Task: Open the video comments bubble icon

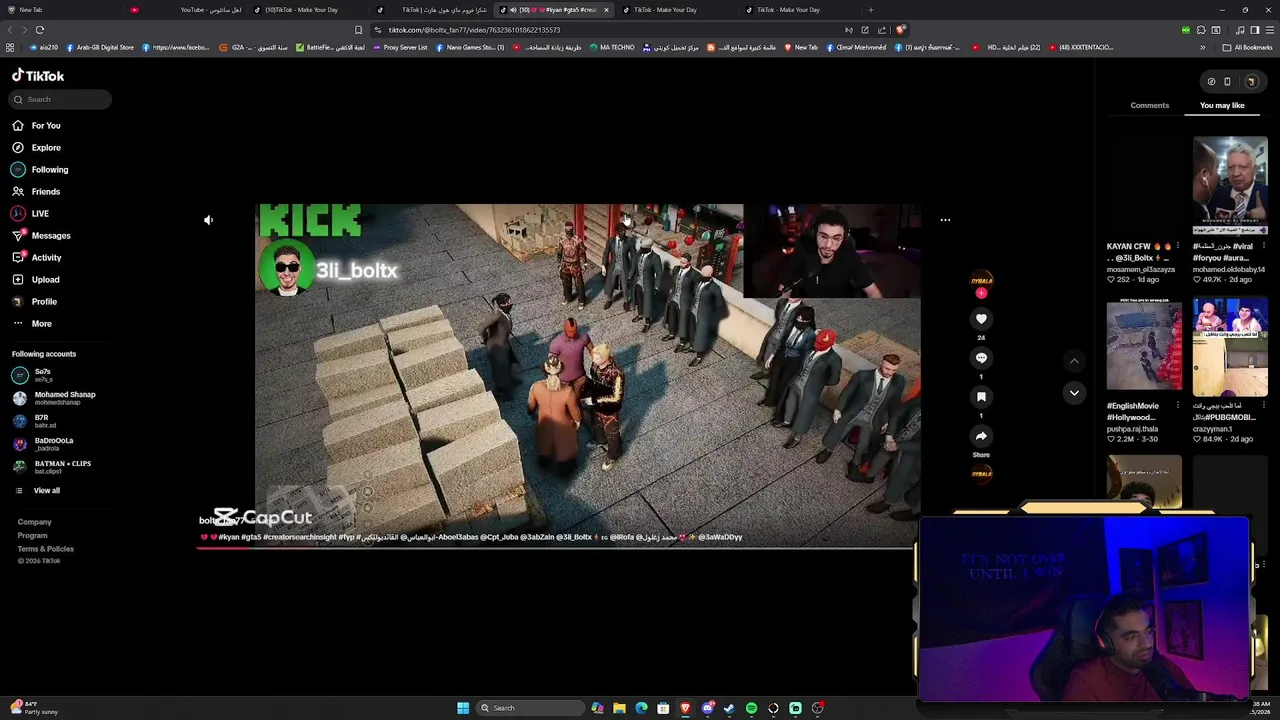Action: click(981, 358)
